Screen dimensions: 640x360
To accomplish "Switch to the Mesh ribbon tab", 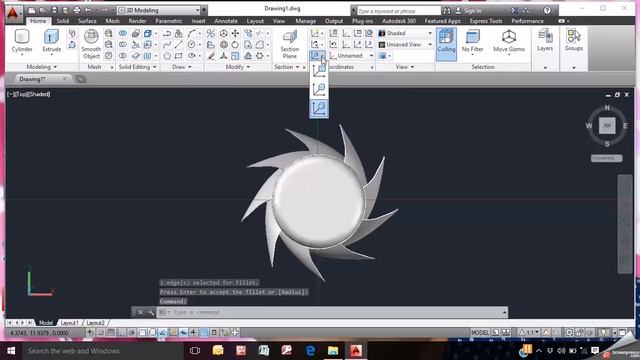I will point(113,21).
